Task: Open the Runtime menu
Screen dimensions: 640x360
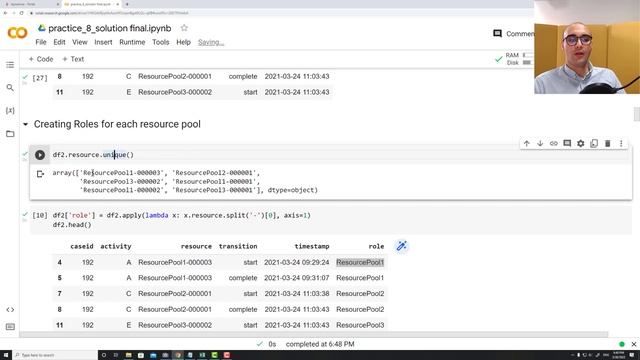Action: click(x=132, y=42)
